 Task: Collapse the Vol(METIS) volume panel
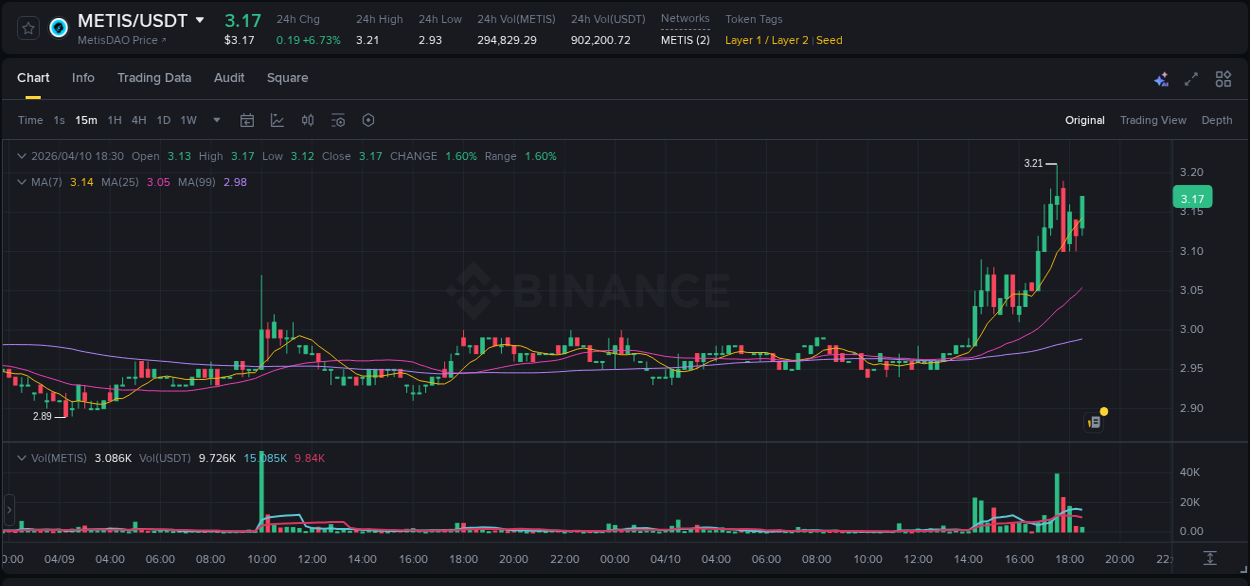coord(21,457)
